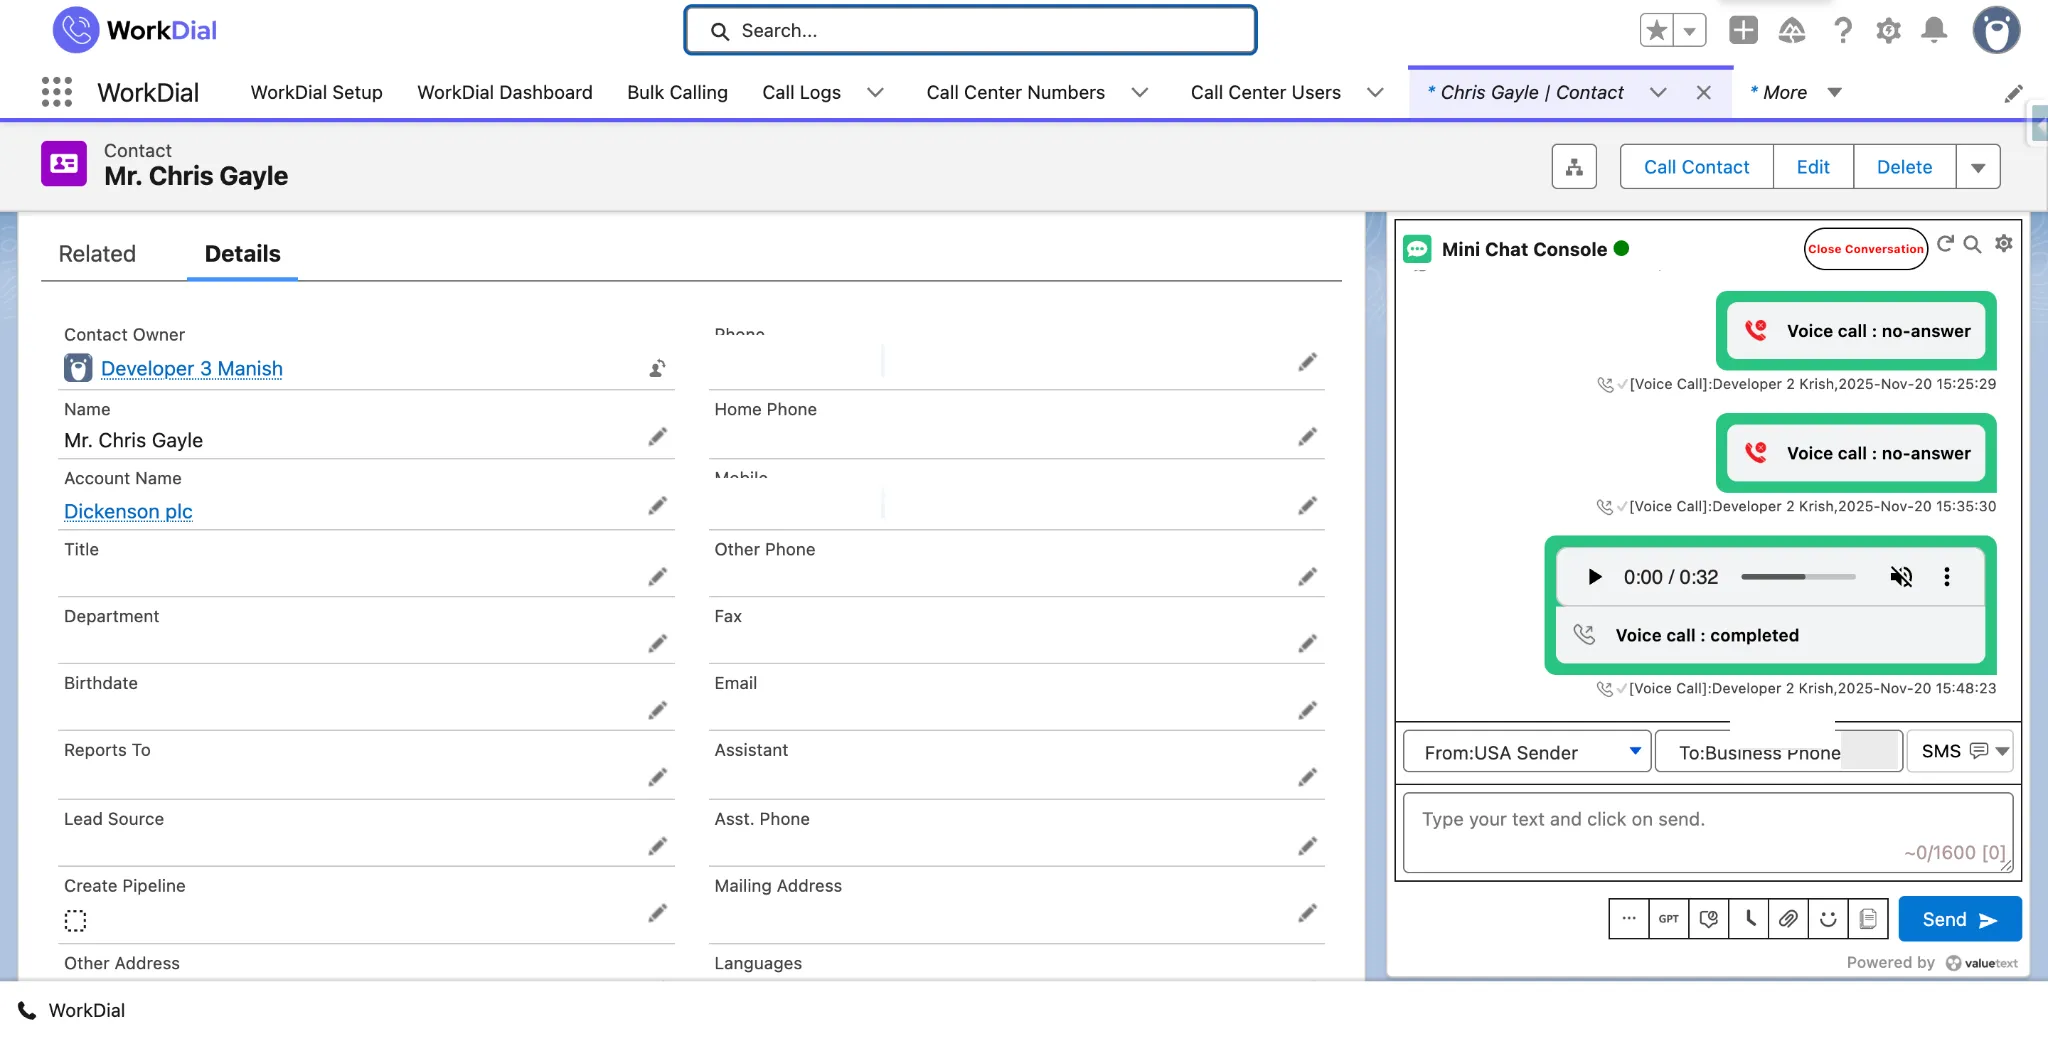Open Trailhead guidance cloud icon

click(1792, 31)
